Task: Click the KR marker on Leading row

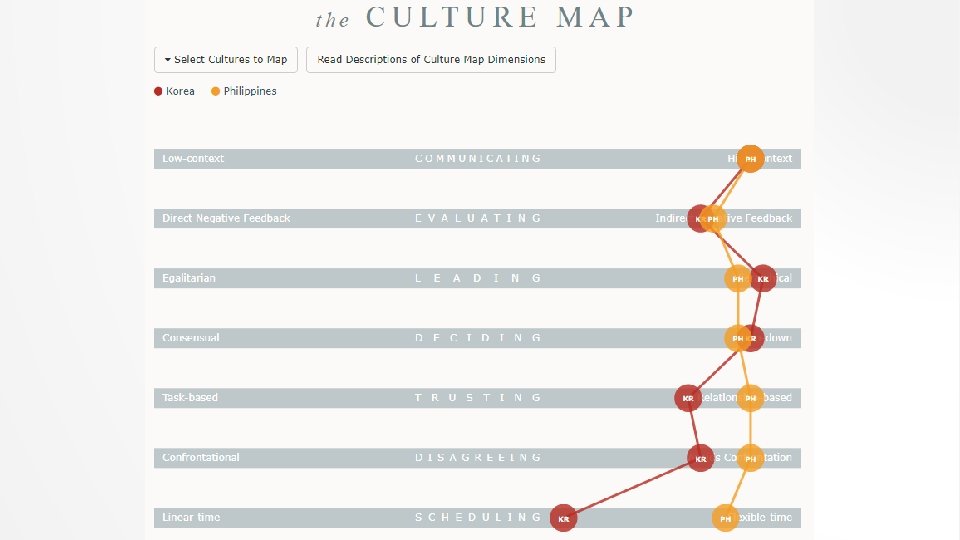Action: coord(763,279)
